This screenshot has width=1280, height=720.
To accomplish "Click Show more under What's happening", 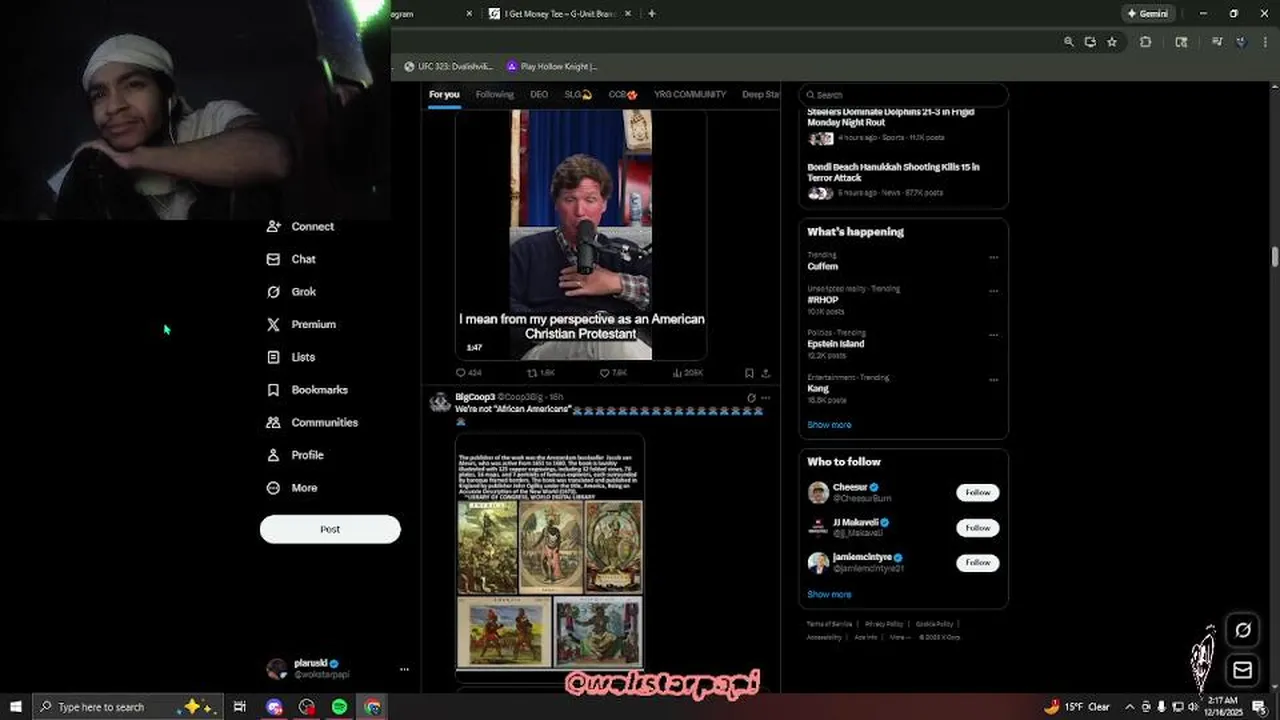I will tap(829, 425).
